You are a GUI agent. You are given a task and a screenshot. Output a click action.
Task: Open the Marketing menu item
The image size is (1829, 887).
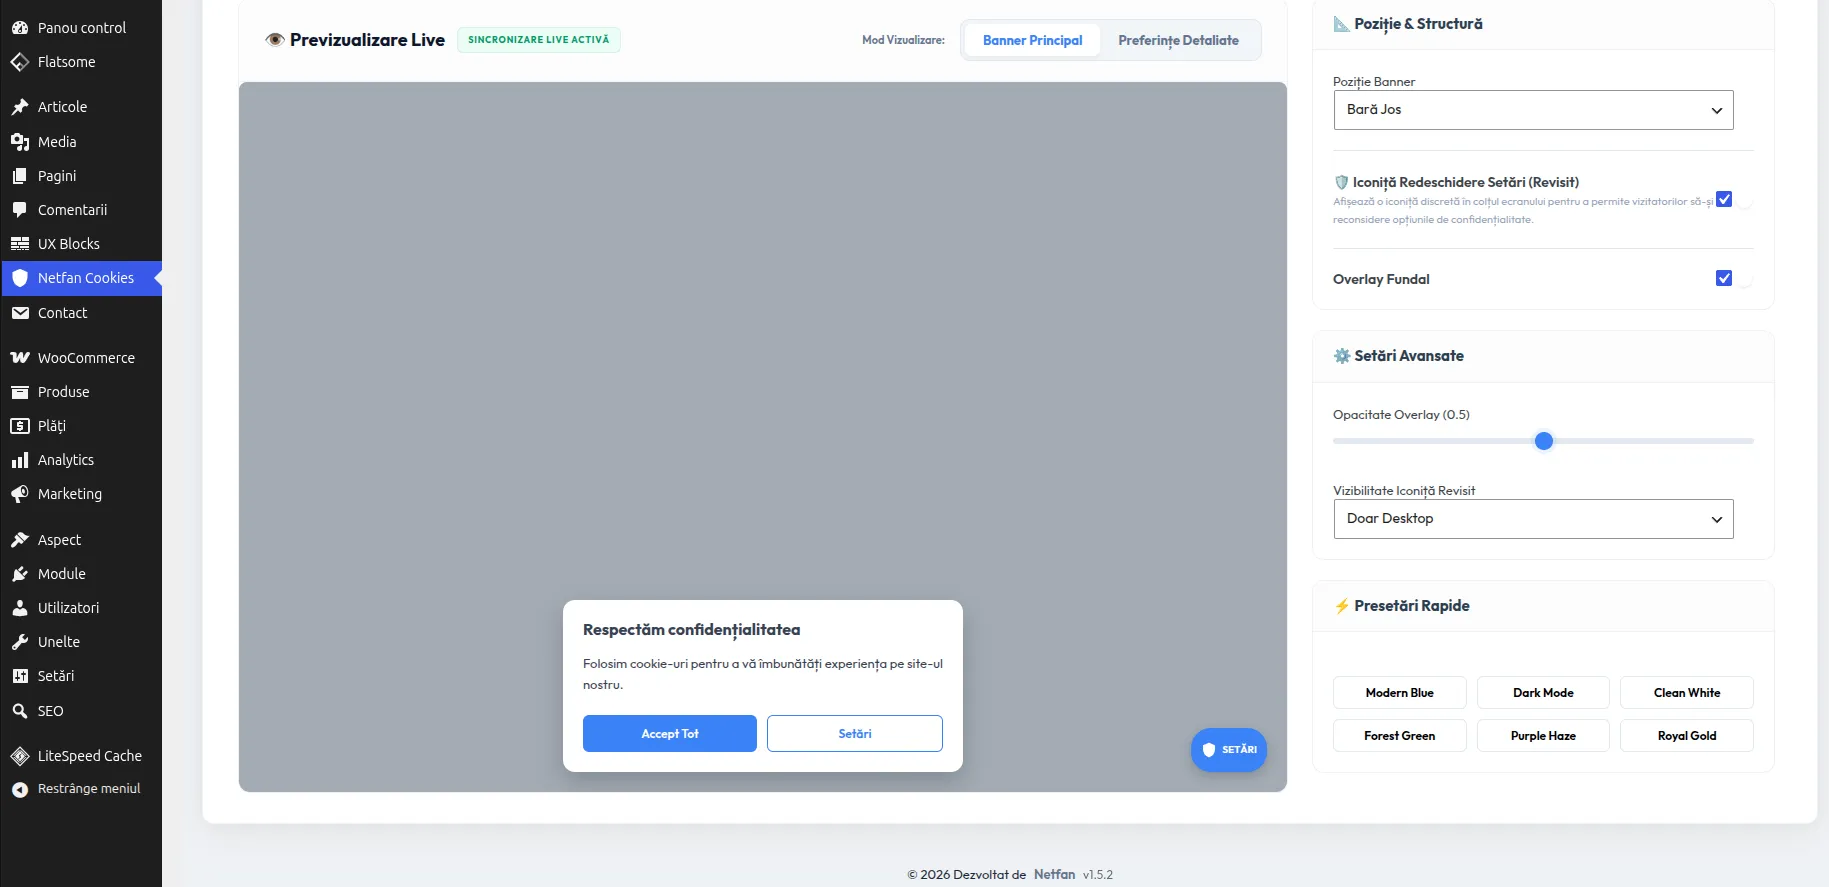81,494
